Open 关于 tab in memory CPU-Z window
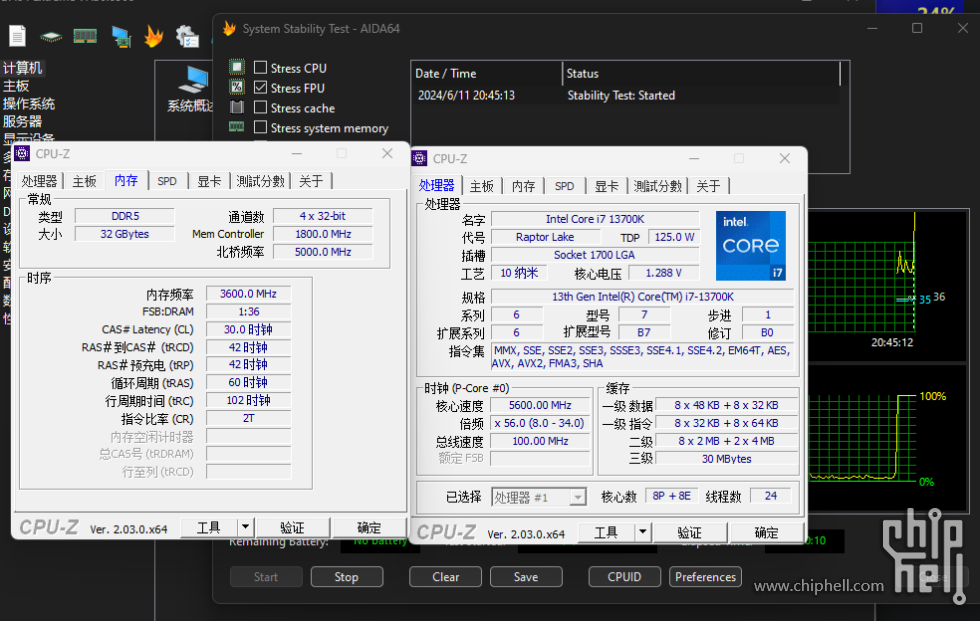The image size is (980, 621). 311,181
